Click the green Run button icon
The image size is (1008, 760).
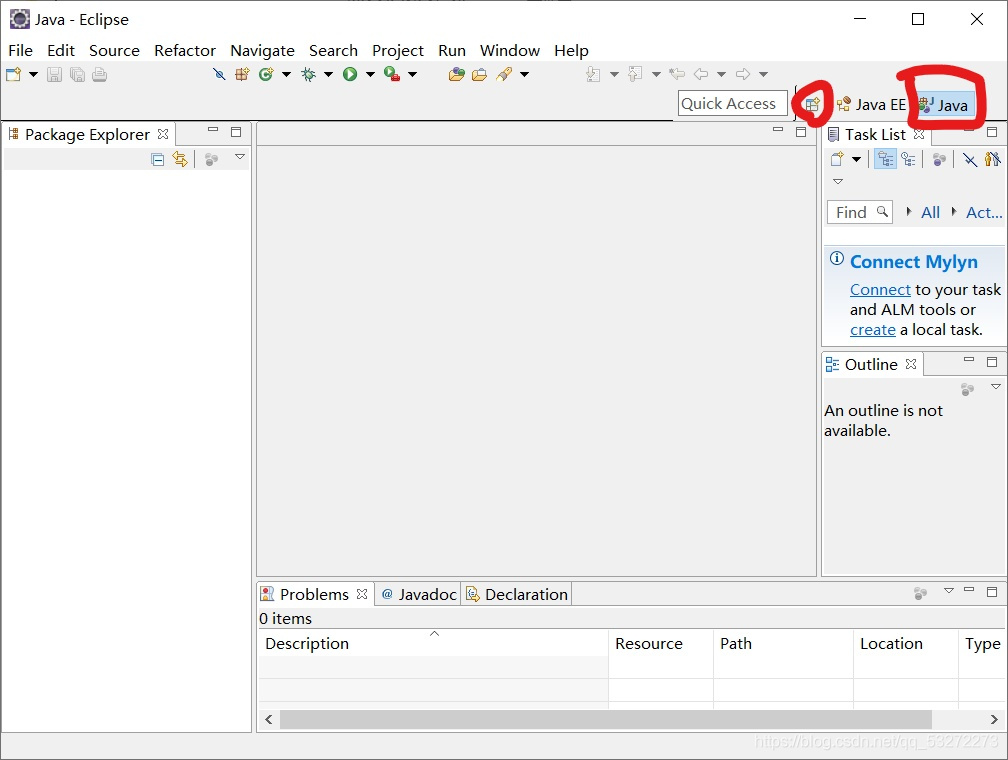click(350, 75)
